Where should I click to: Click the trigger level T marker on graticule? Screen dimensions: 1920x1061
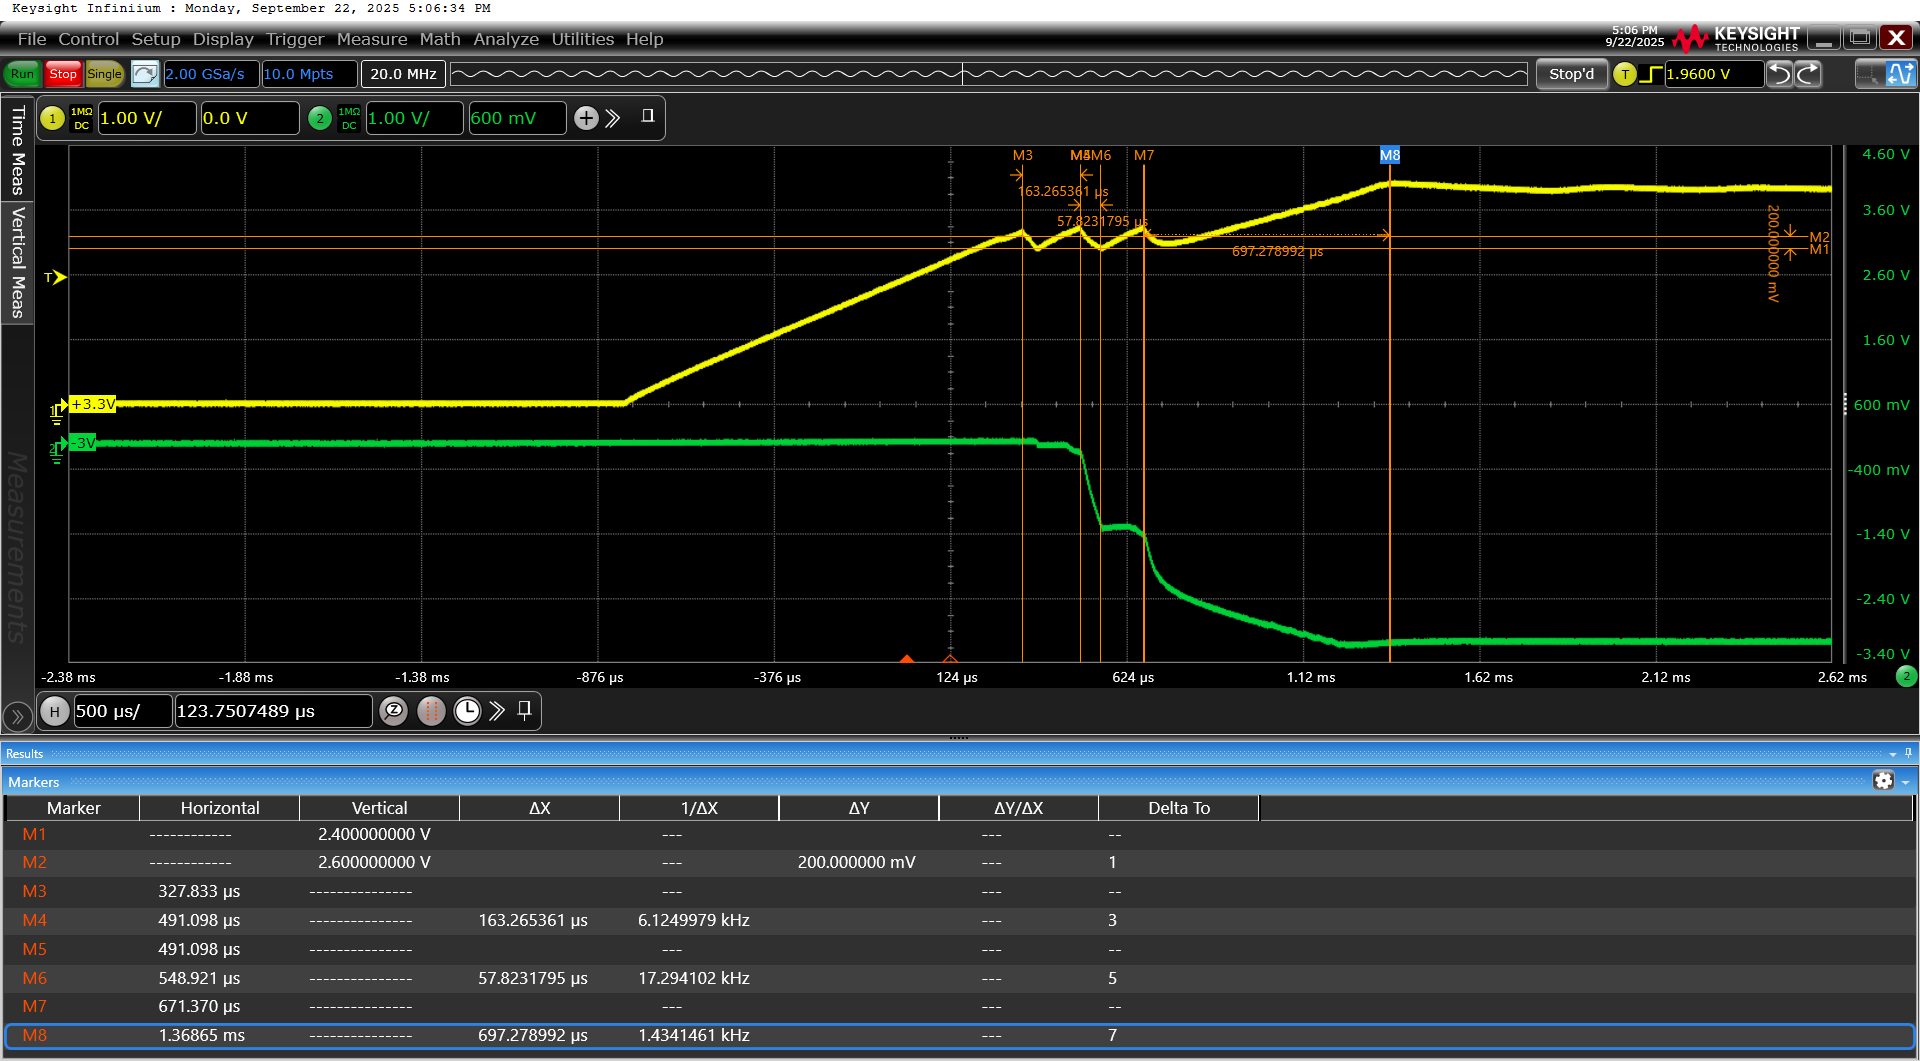(55, 277)
